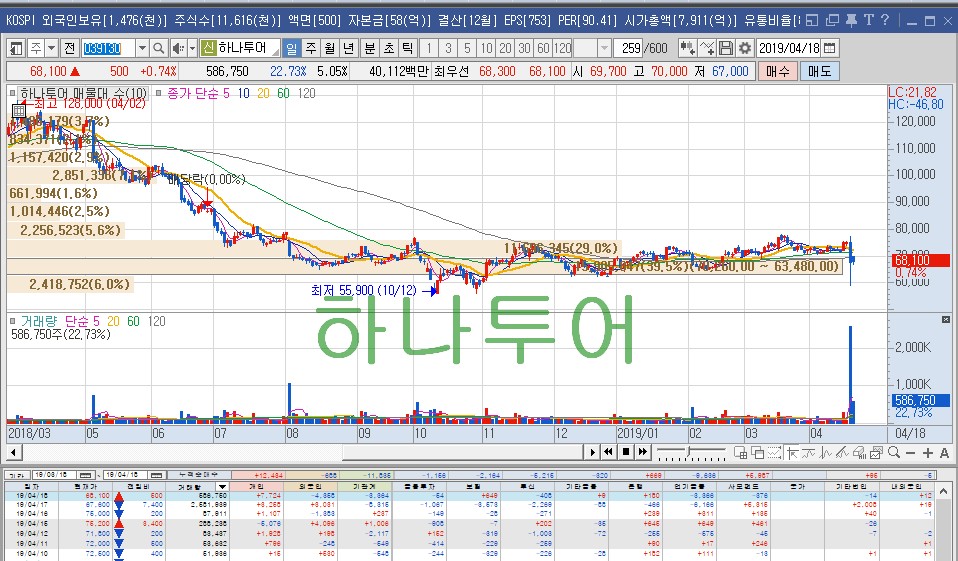Click the add chart window grid icon
958x561 pixels.
coord(740,452)
